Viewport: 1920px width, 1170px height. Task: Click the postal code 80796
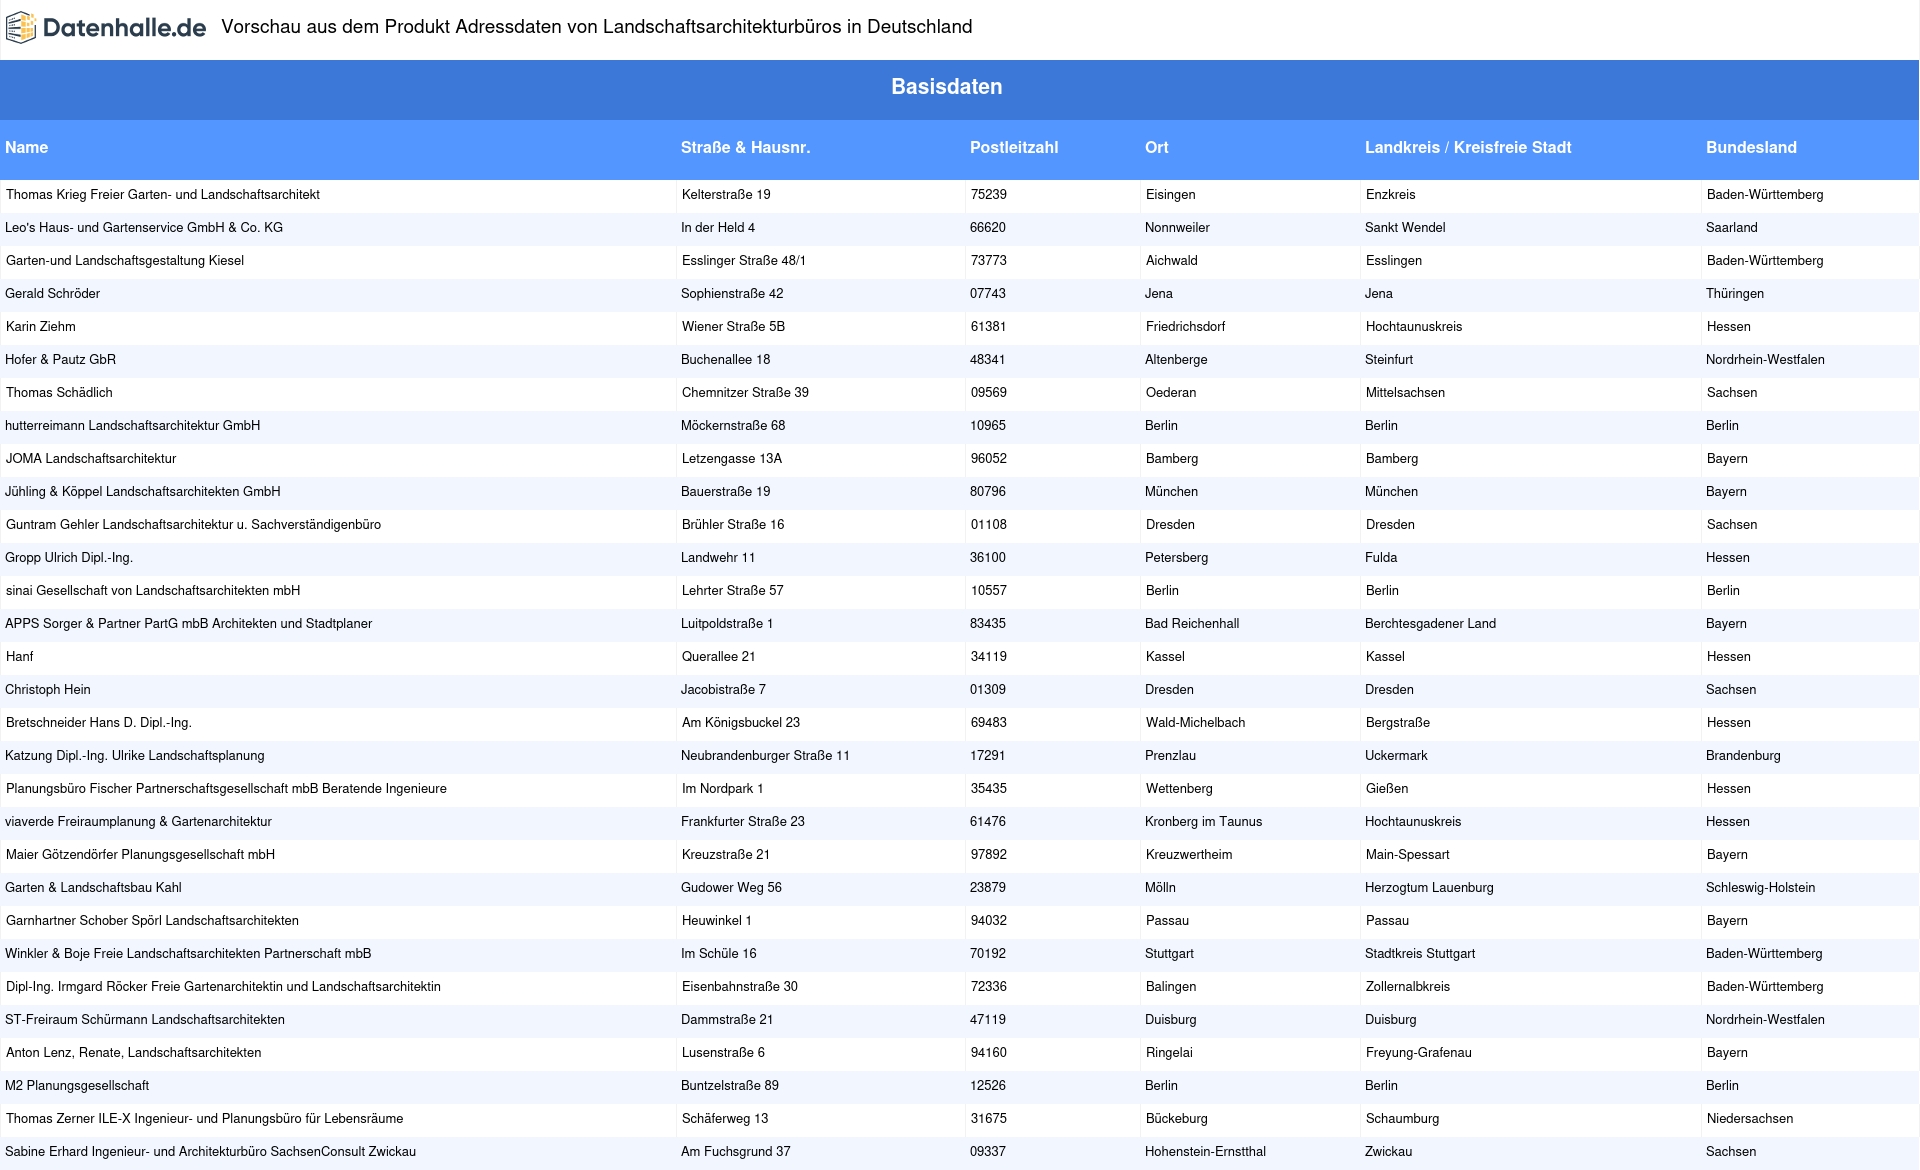coord(988,492)
